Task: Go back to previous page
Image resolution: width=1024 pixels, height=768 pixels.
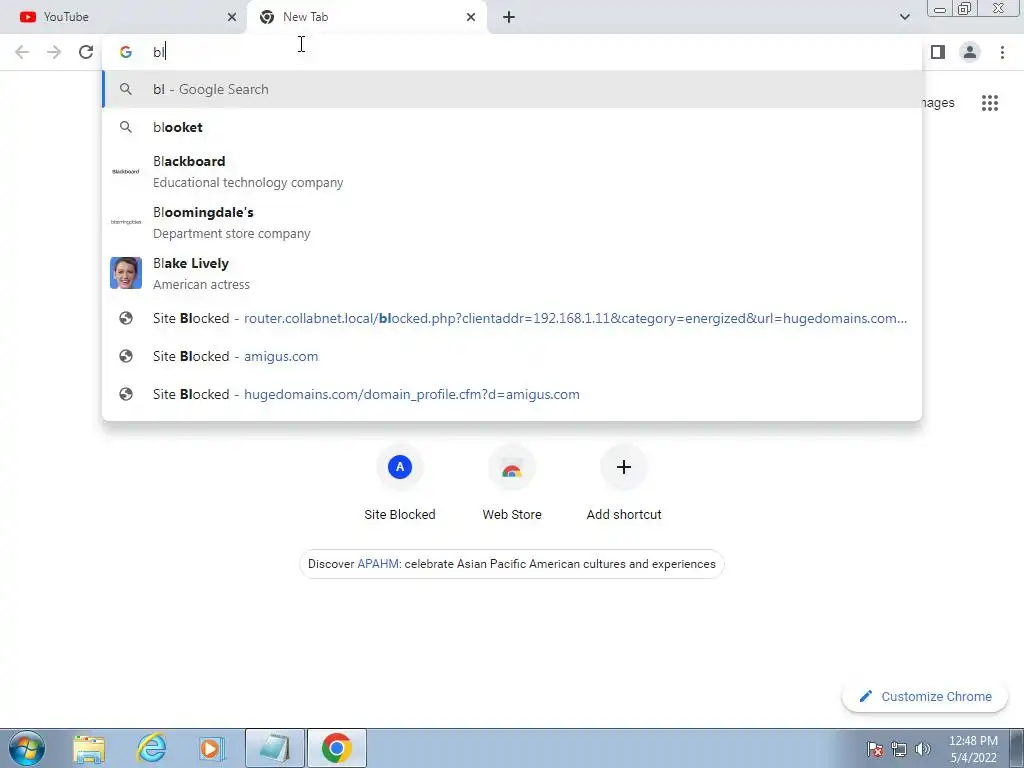Action: (22, 52)
